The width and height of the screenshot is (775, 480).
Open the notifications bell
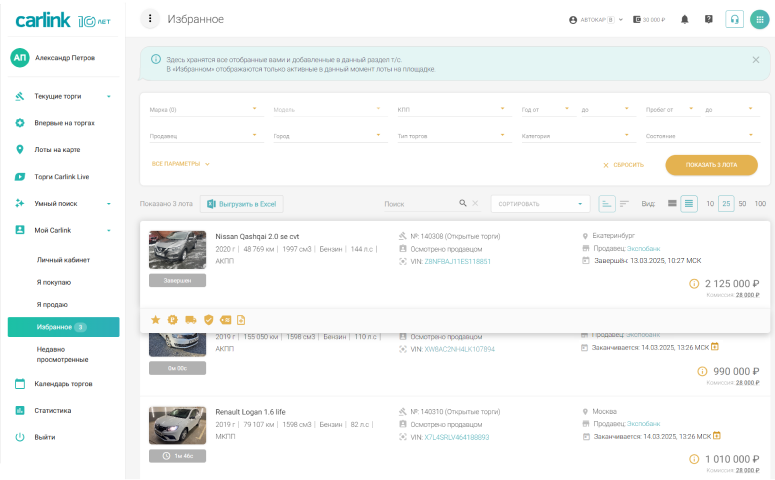pos(685,19)
